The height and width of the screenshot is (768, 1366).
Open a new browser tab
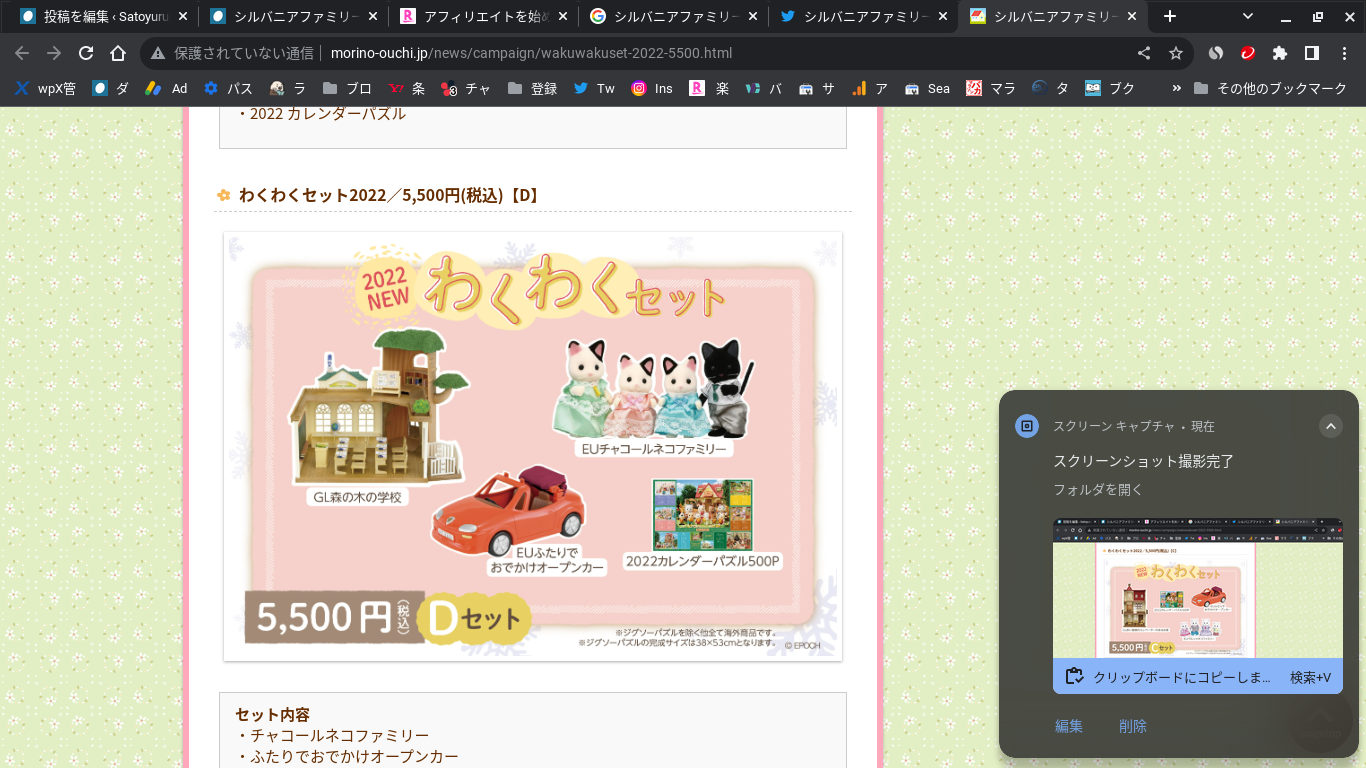pos(1170,16)
